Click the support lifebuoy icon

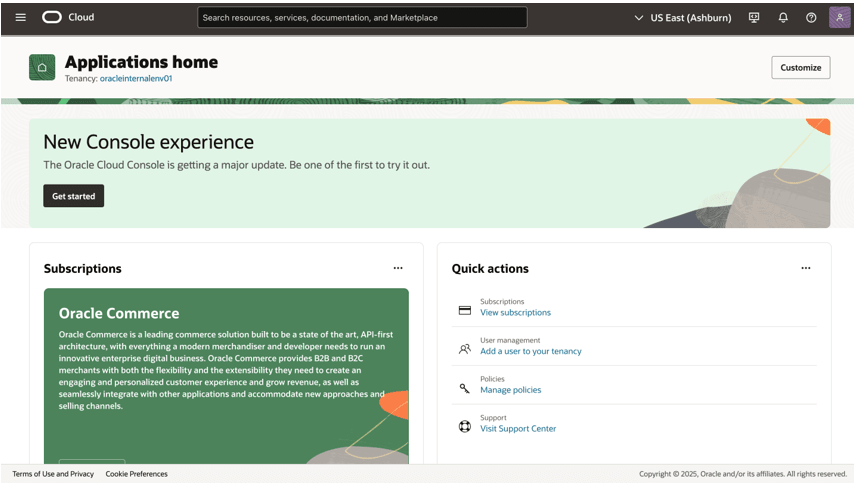(x=465, y=426)
